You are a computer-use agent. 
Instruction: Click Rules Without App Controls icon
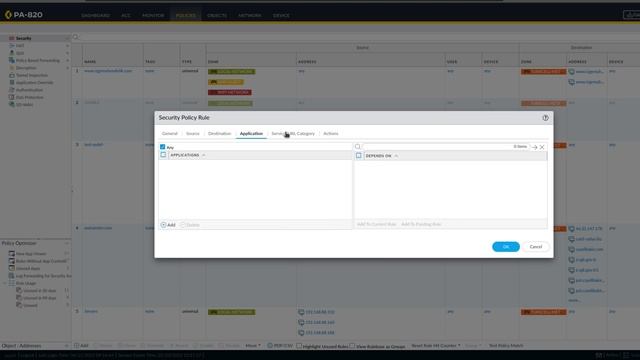coord(11,261)
